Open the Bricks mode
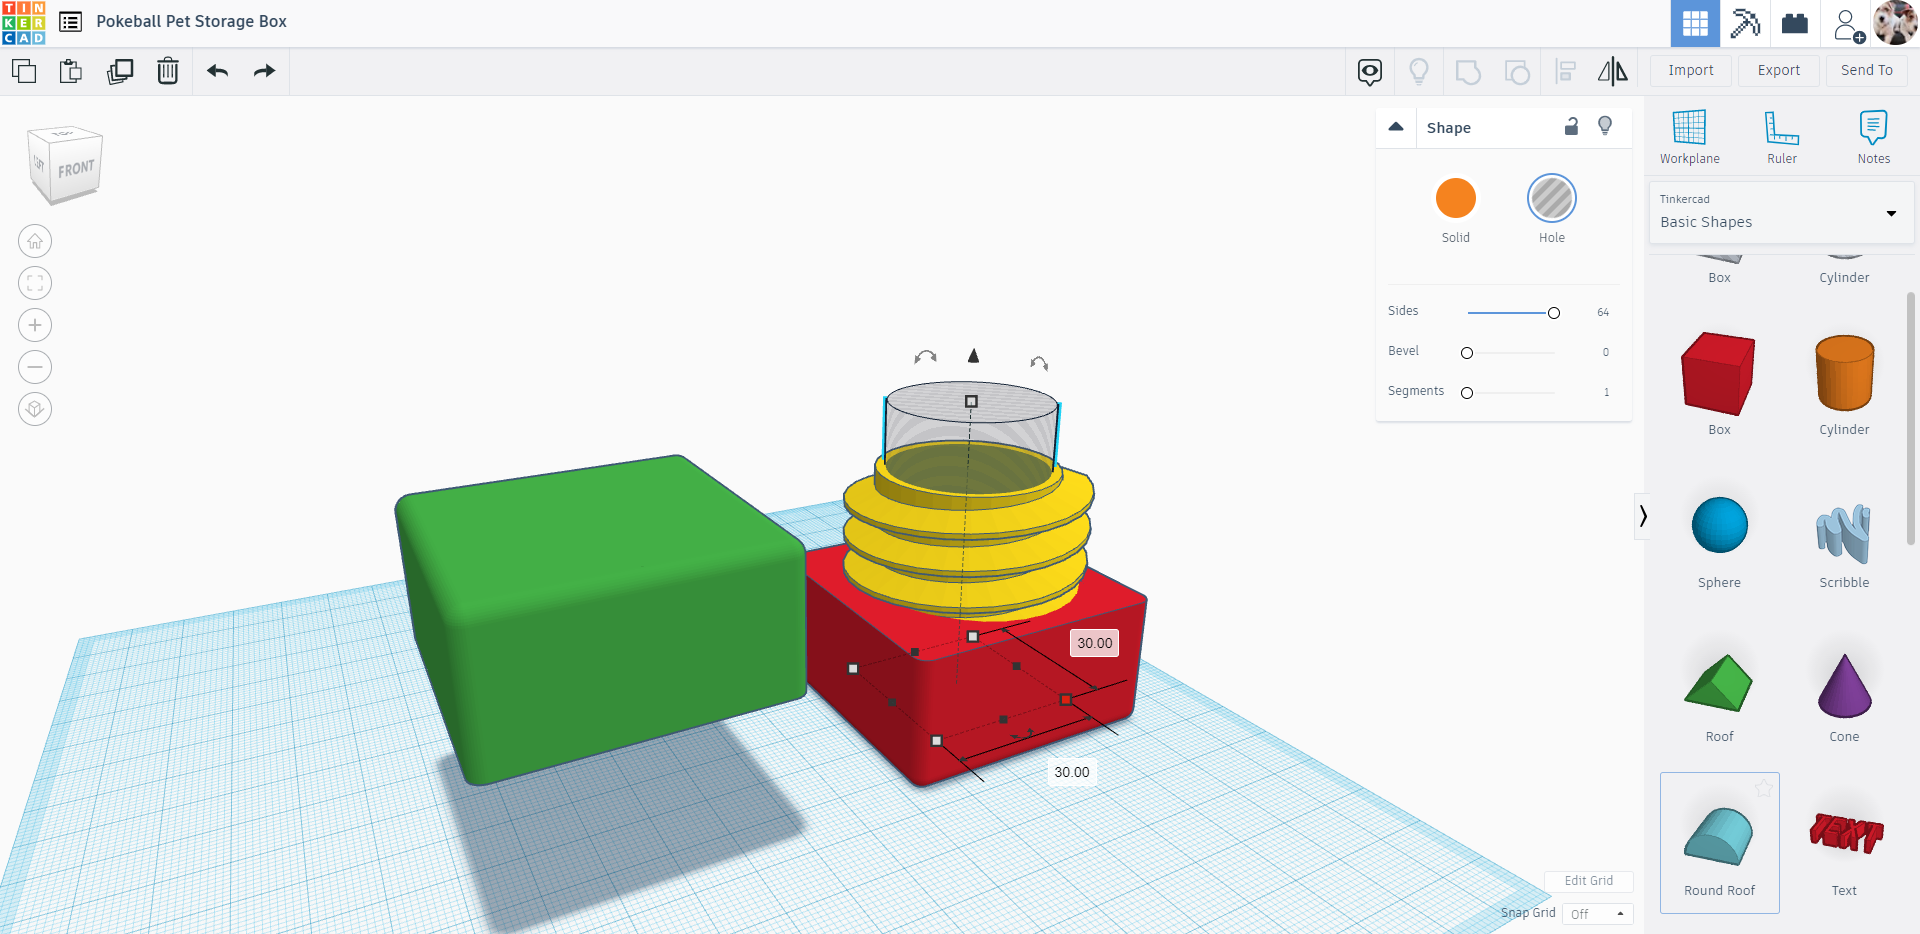Viewport: 1920px width, 934px height. (1795, 23)
